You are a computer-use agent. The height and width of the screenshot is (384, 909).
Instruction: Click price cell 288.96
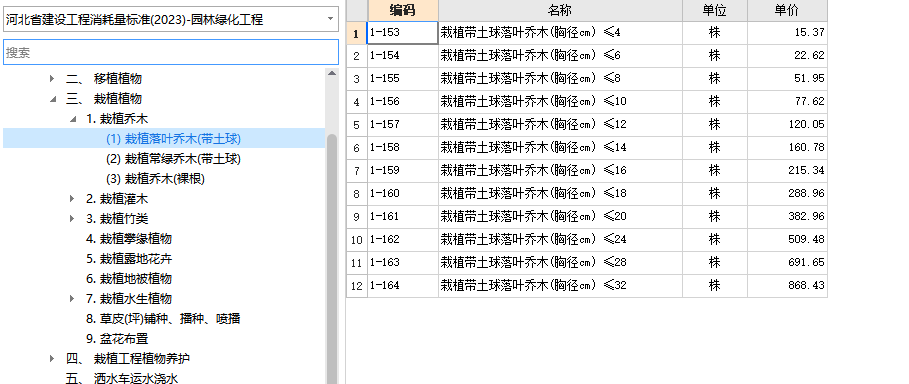pyautogui.click(x=787, y=193)
